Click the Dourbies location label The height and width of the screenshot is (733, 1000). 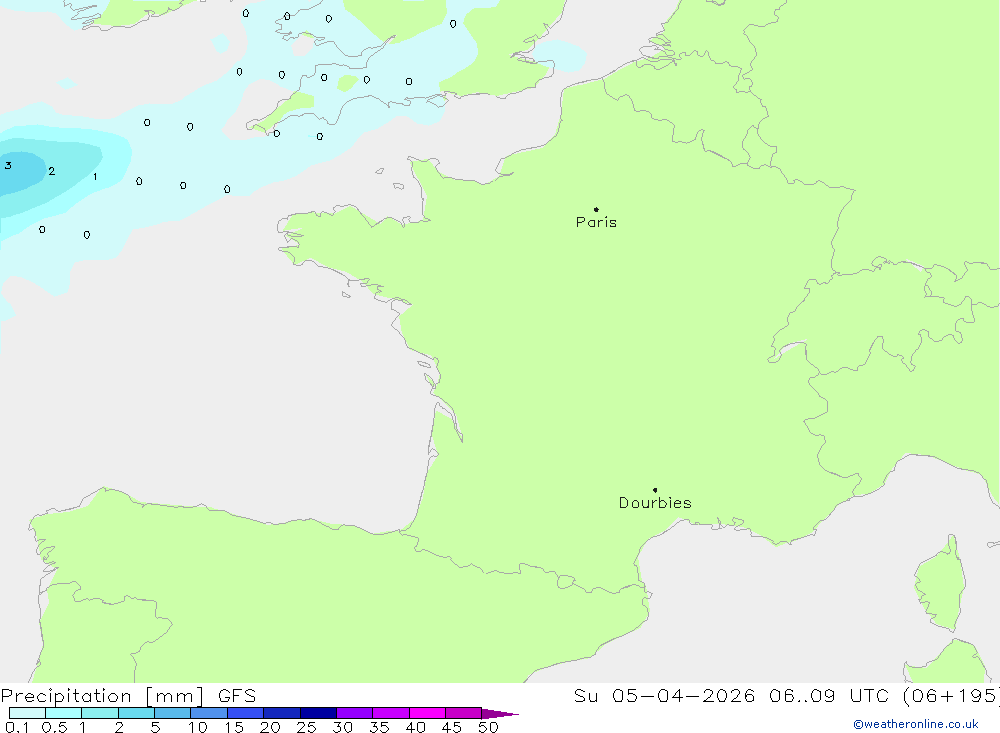[x=655, y=503]
